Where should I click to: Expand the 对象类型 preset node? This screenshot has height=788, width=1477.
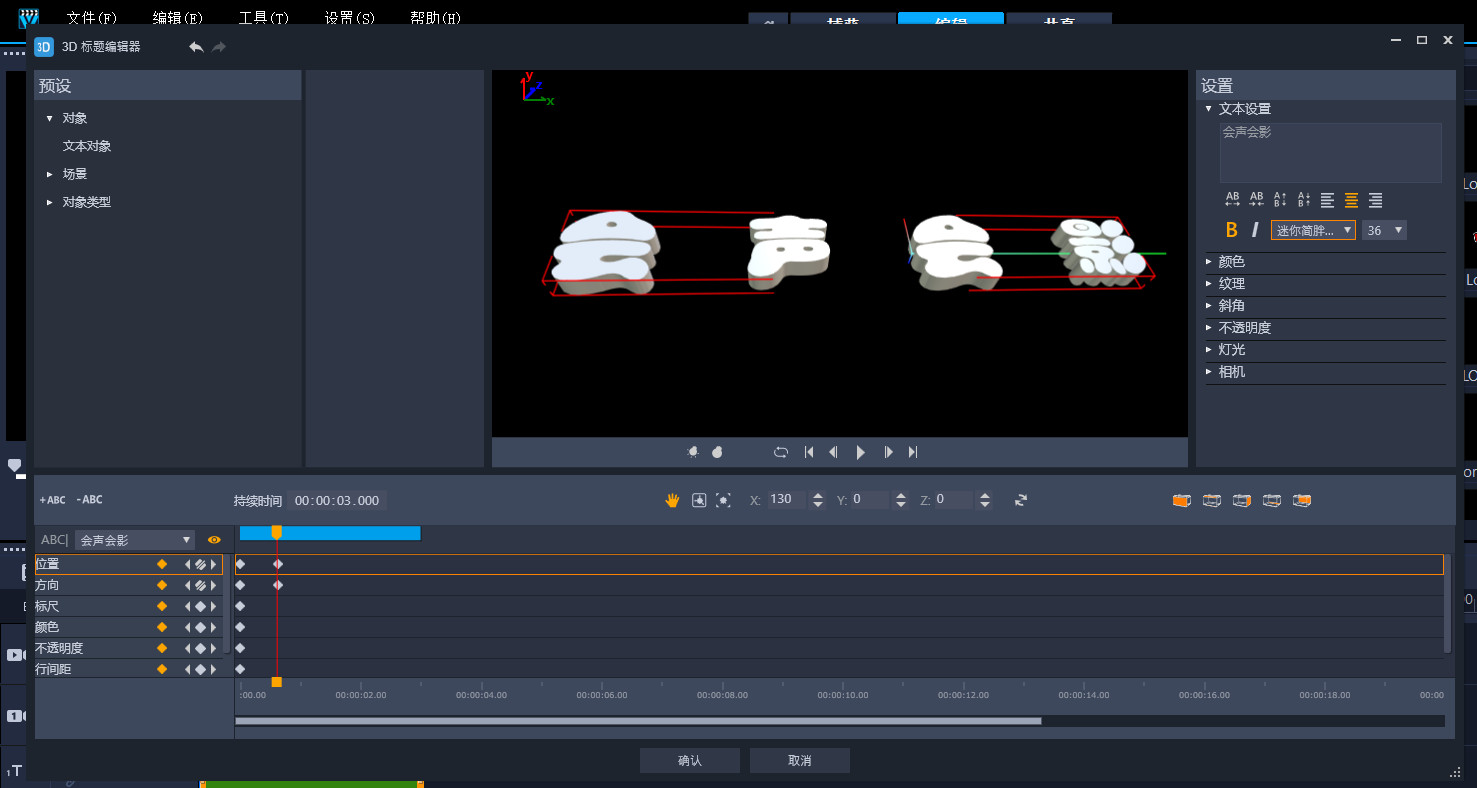pos(49,202)
